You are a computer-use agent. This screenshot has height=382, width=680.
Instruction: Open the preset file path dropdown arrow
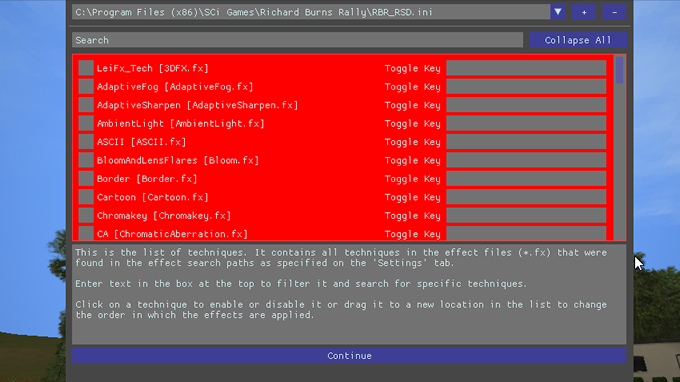[x=558, y=12]
